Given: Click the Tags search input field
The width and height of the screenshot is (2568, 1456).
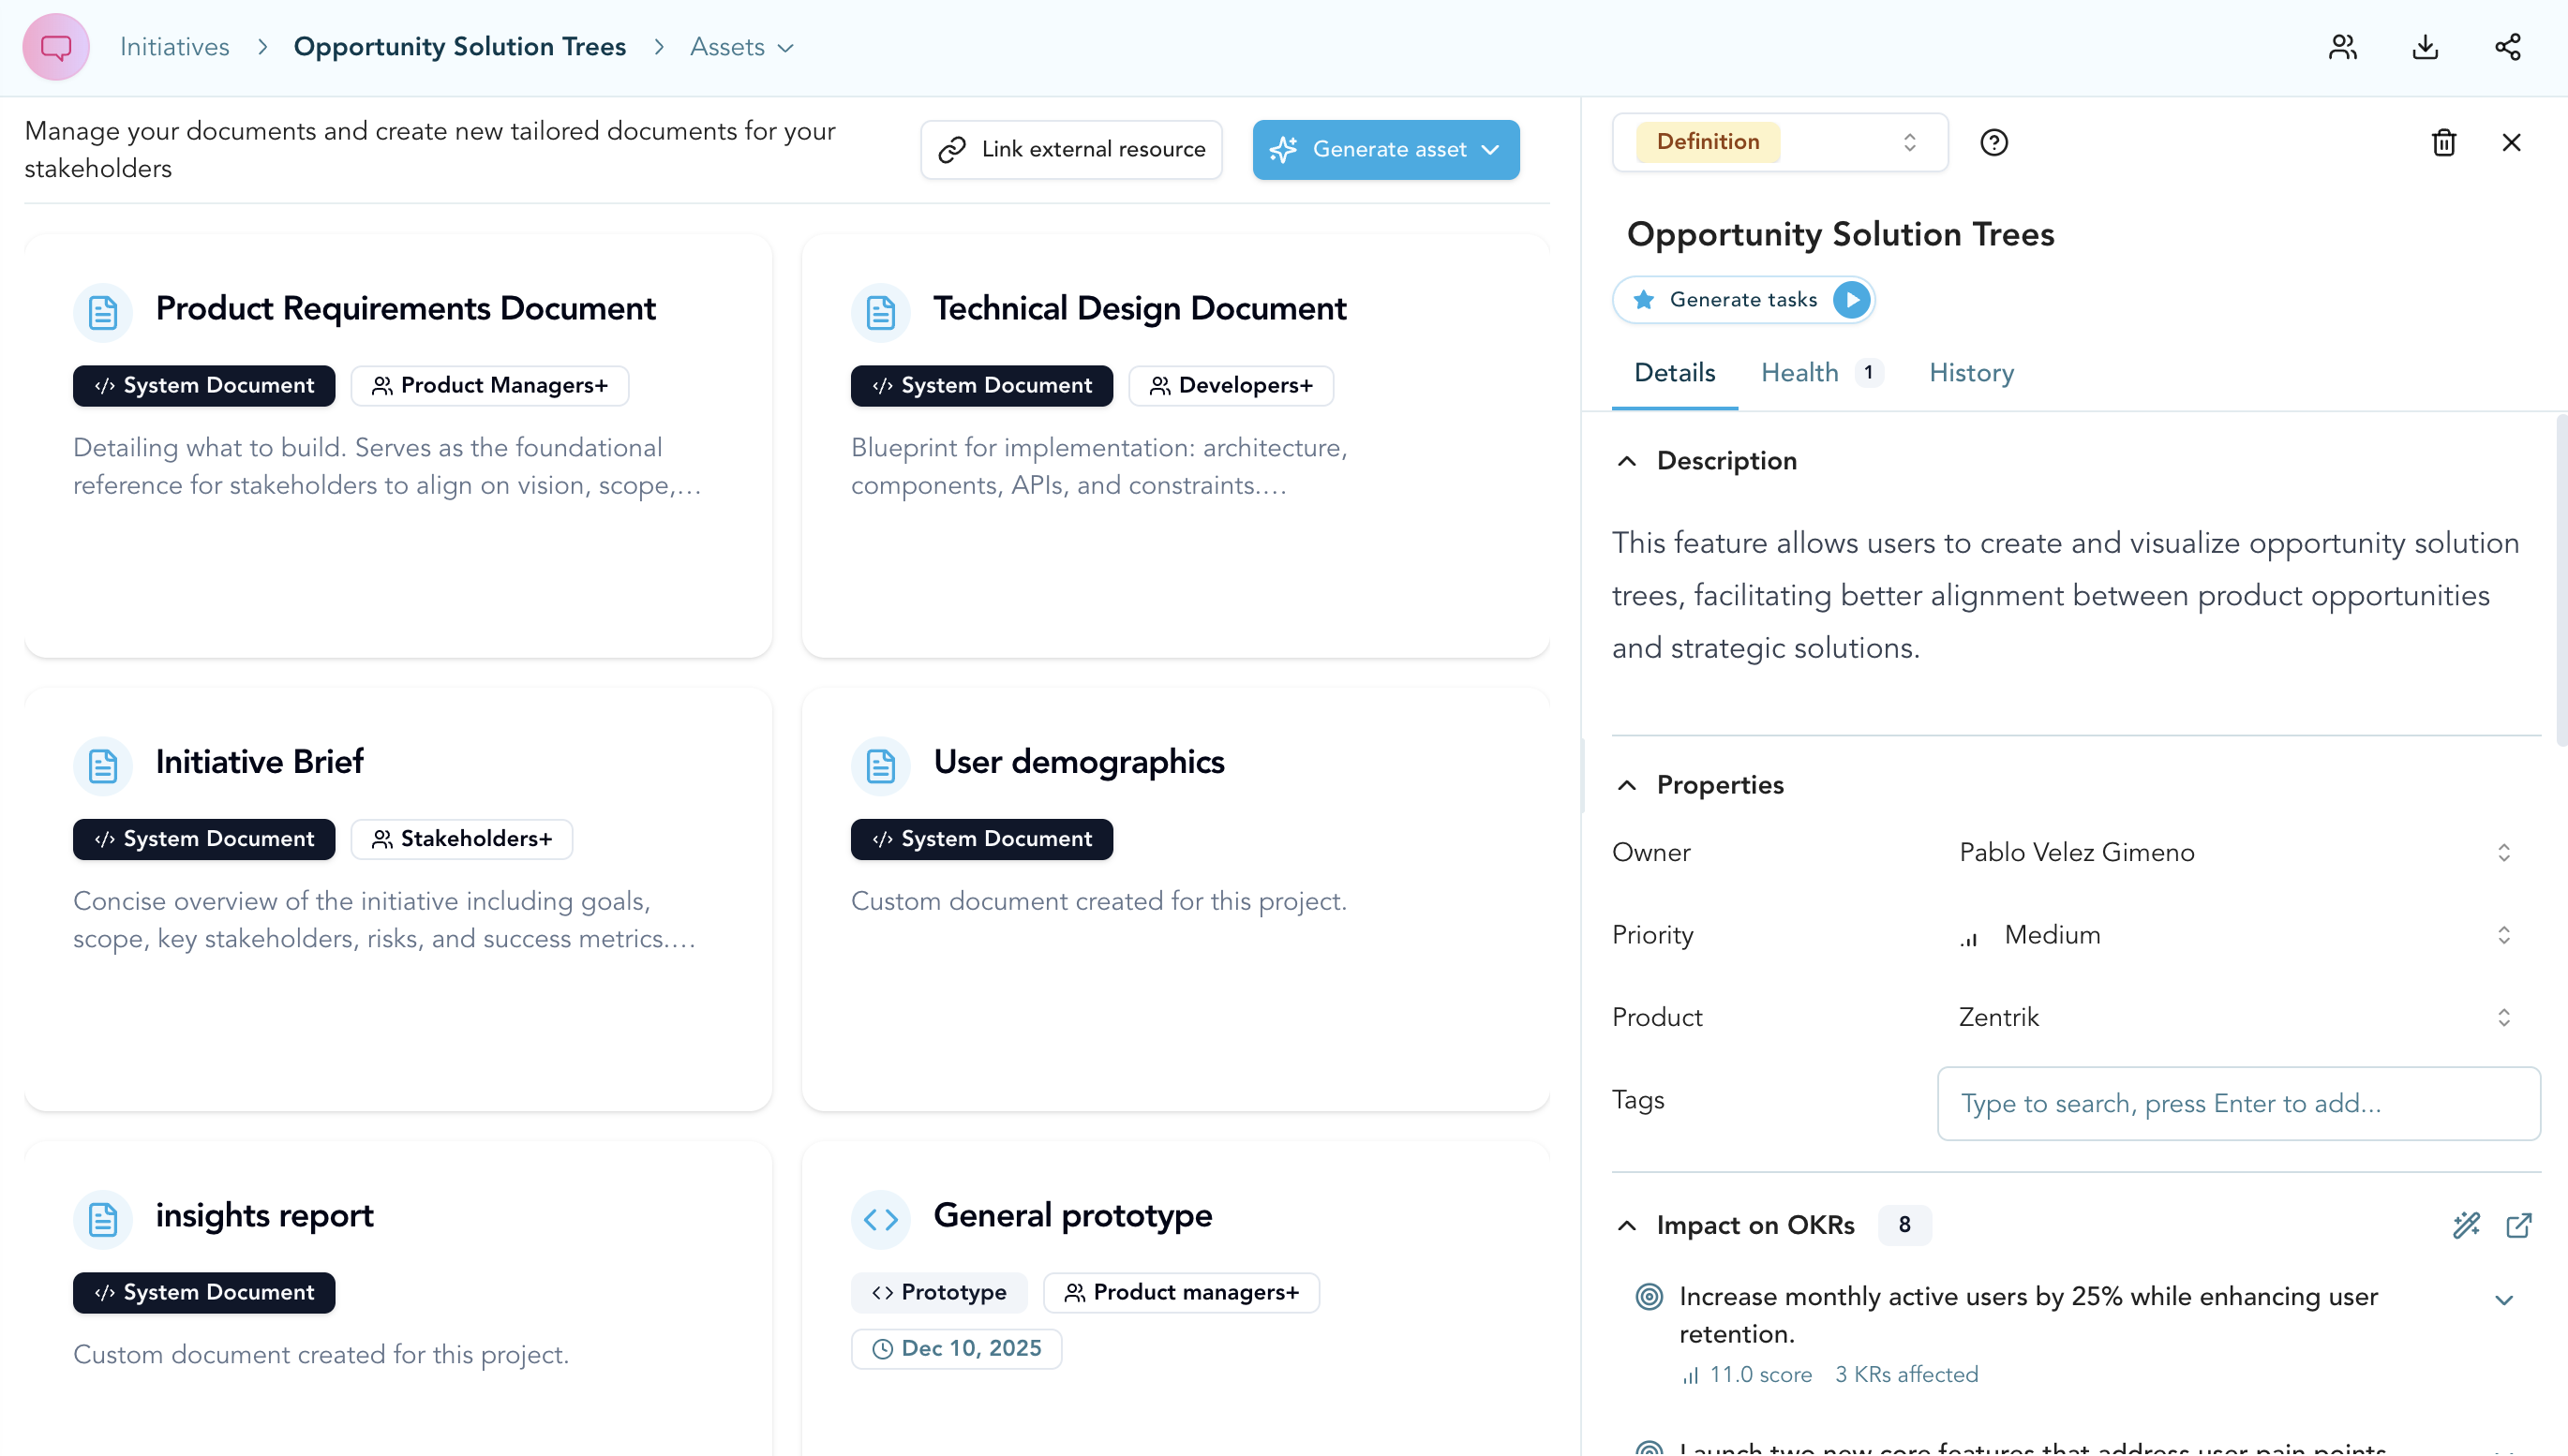Looking at the screenshot, I should click(2238, 1103).
